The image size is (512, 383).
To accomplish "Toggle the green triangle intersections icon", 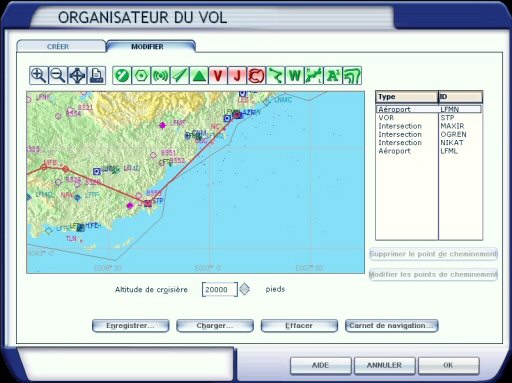I will (x=199, y=75).
